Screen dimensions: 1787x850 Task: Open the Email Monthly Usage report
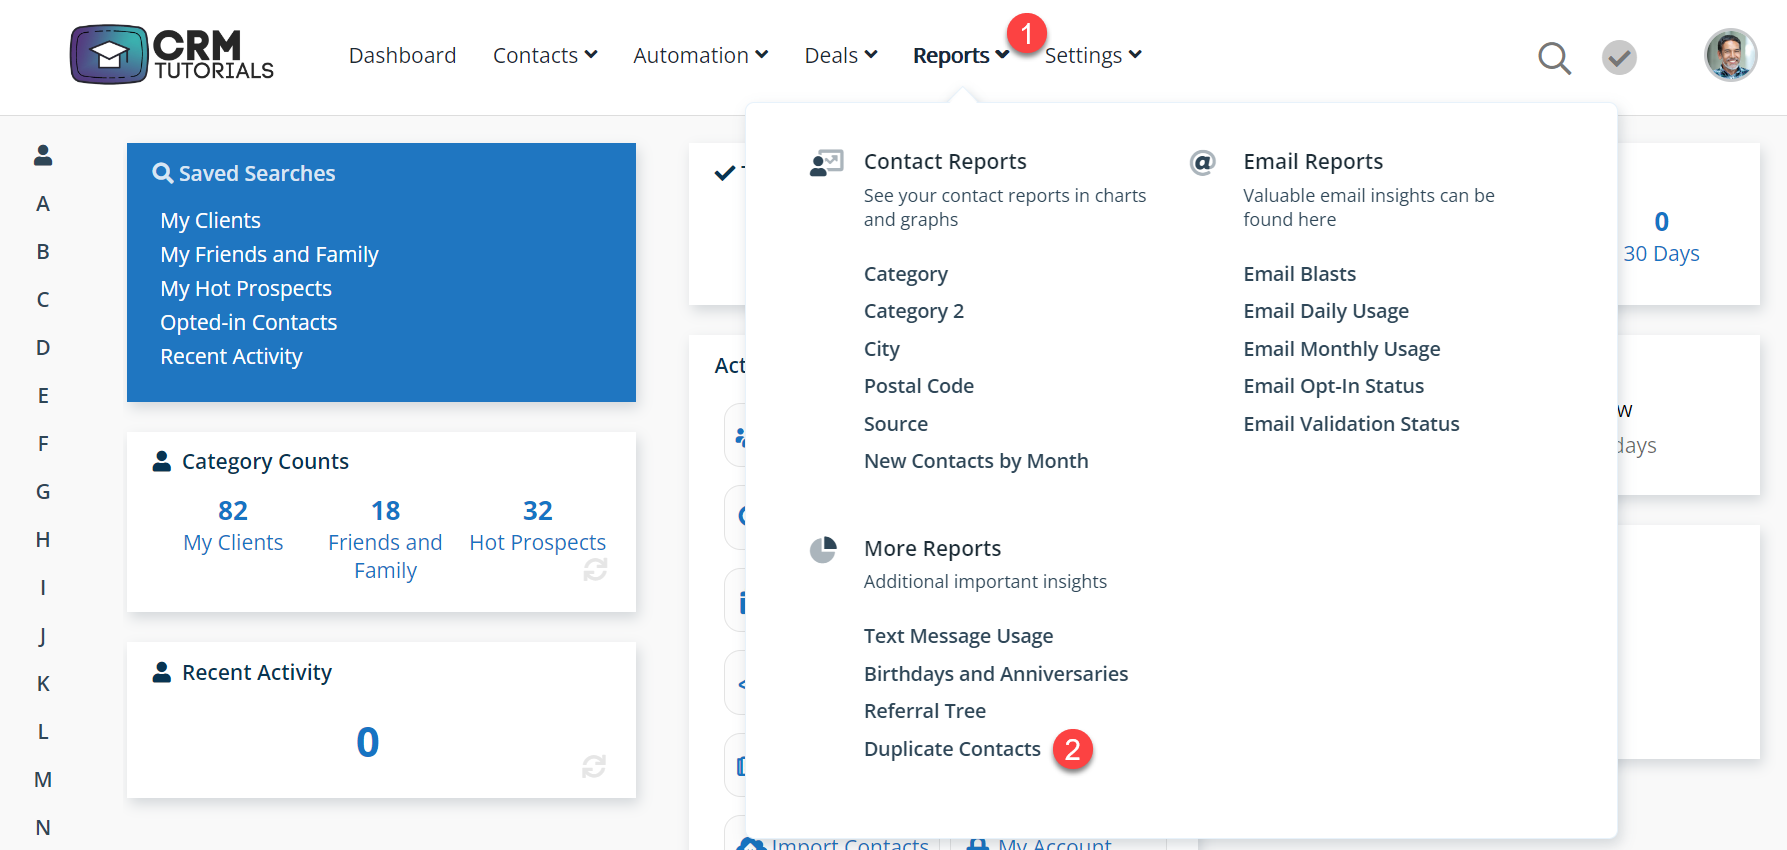(1342, 349)
